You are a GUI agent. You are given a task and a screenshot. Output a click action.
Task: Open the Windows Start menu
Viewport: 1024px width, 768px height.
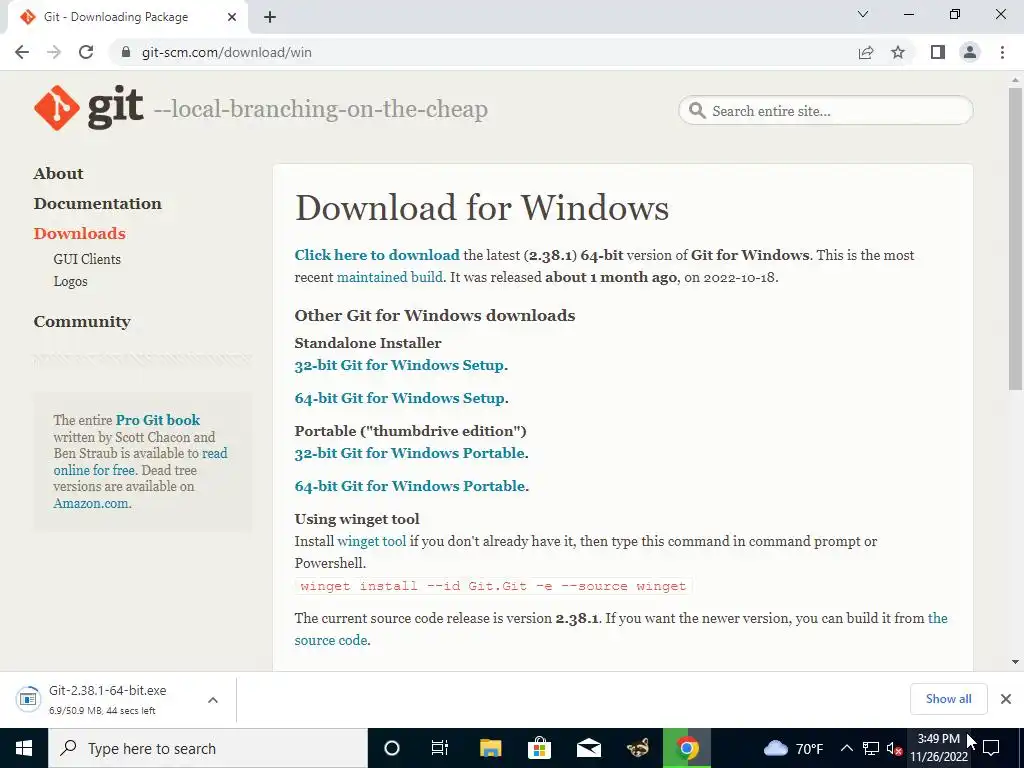(24, 748)
